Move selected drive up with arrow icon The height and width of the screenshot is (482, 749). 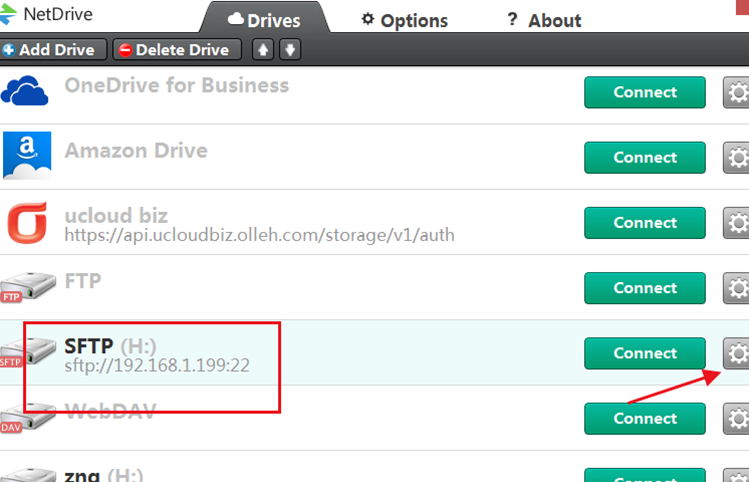click(263, 50)
